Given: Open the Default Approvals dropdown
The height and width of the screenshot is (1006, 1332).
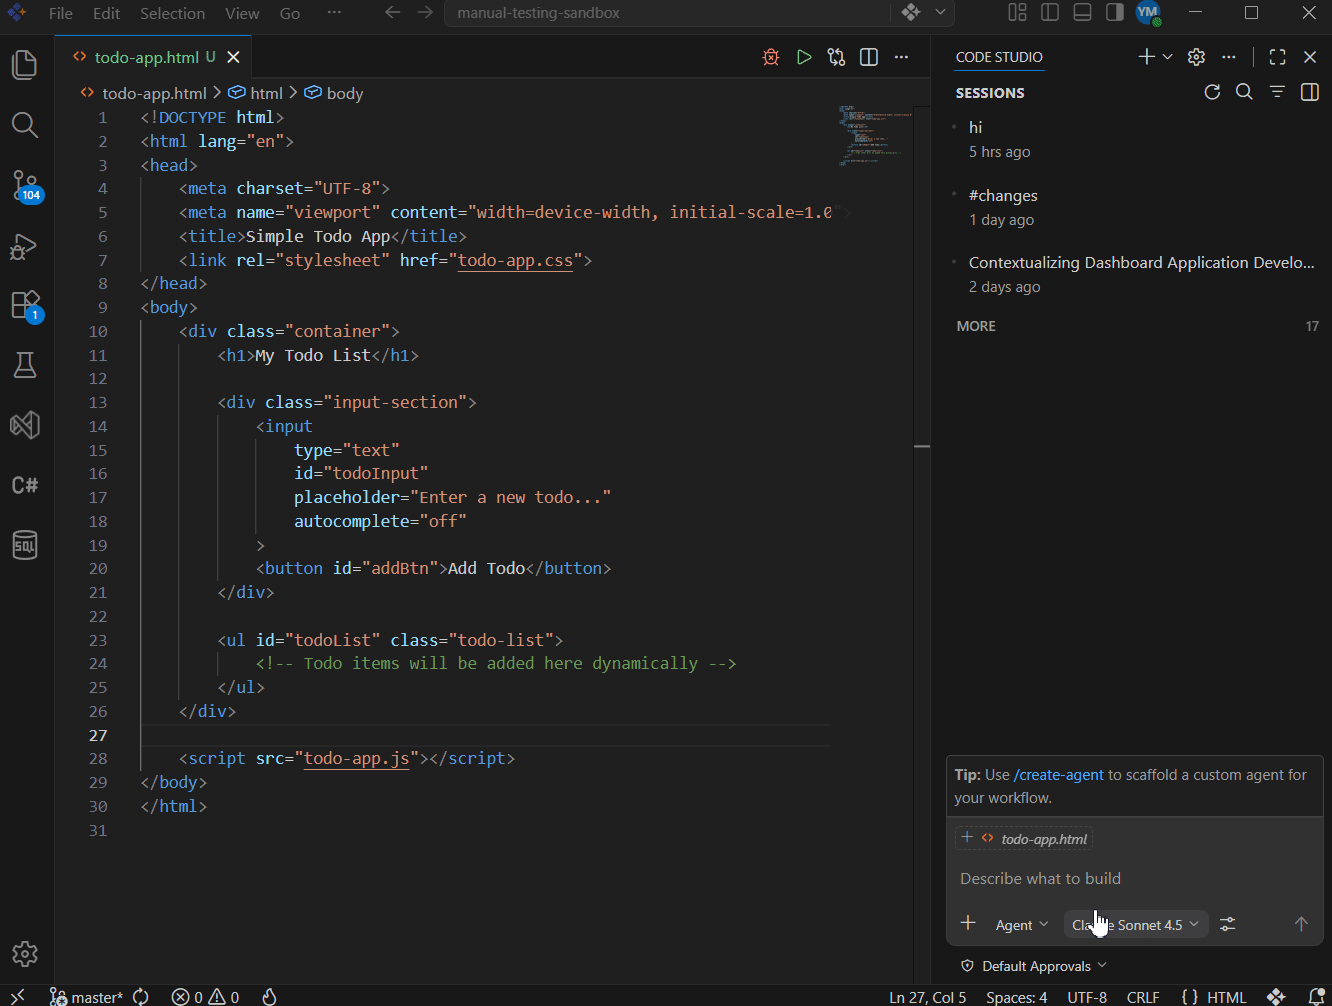Looking at the screenshot, I should point(1034,966).
